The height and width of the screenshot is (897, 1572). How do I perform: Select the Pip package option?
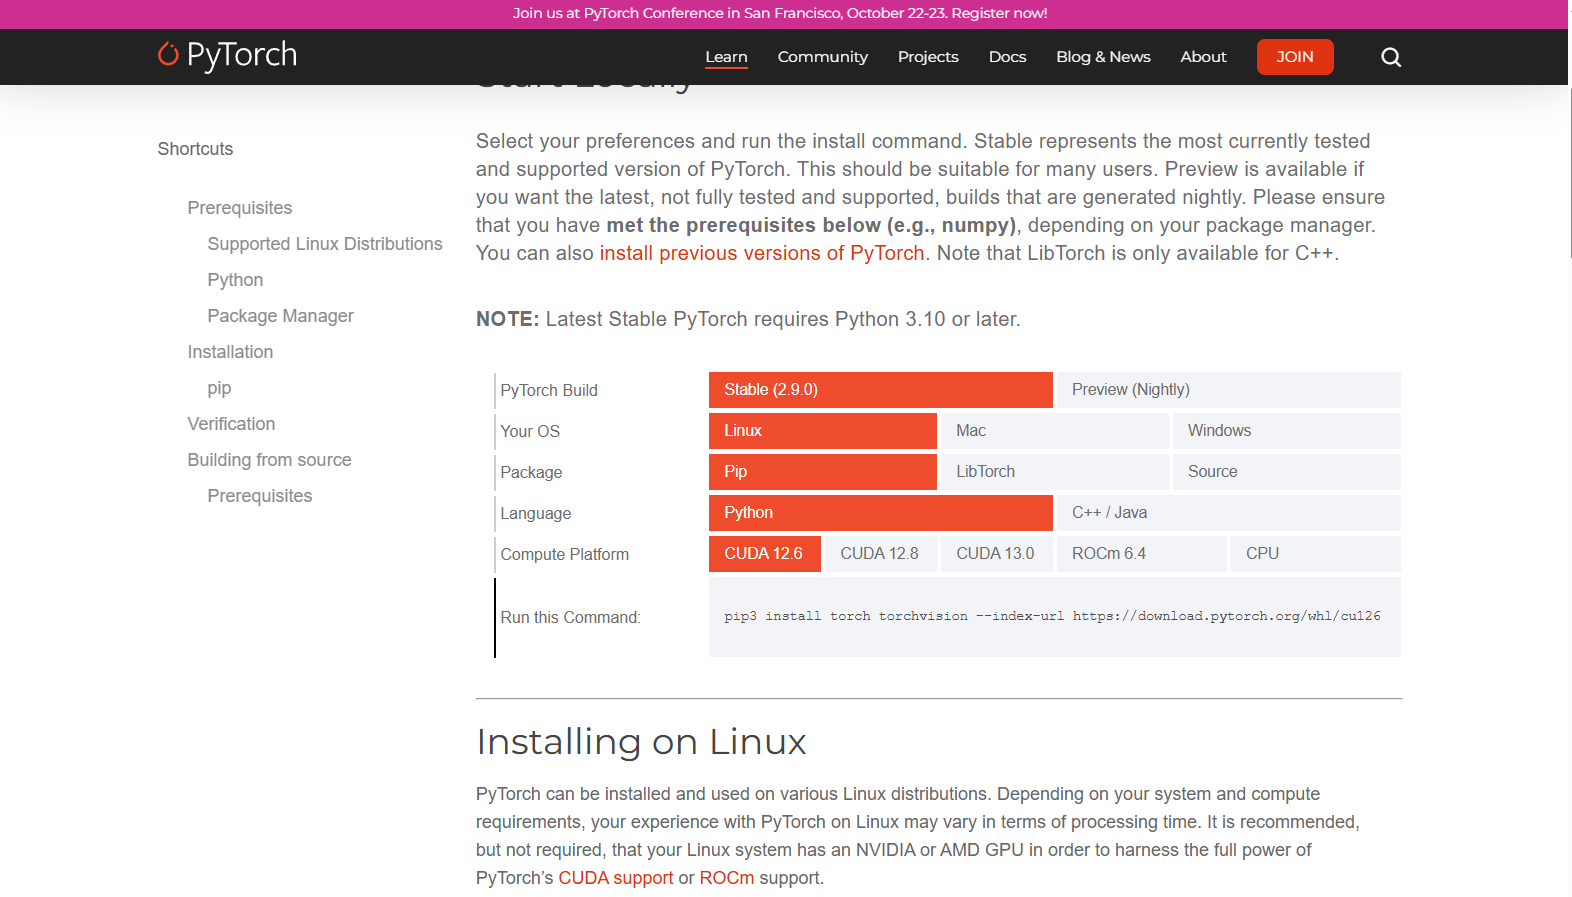click(x=823, y=472)
